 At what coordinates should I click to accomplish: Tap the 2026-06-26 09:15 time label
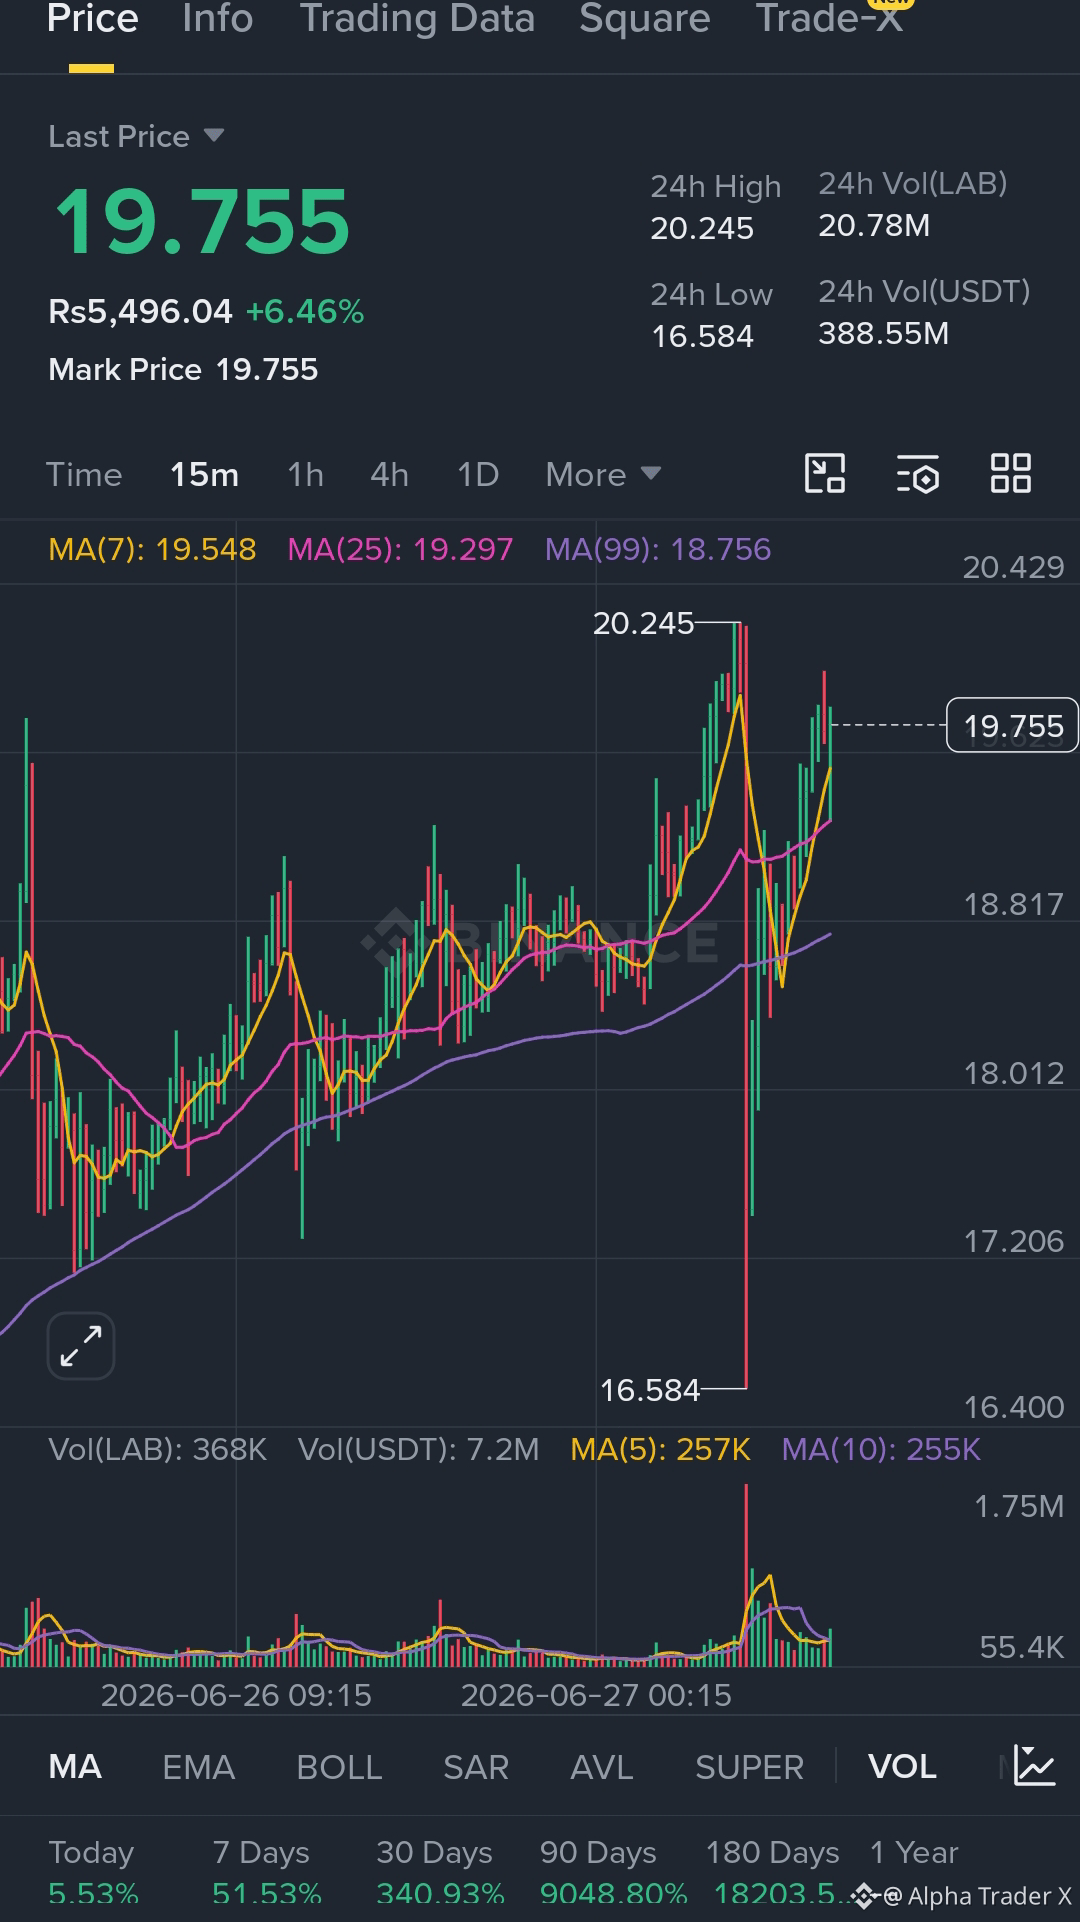[x=236, y=1696]
